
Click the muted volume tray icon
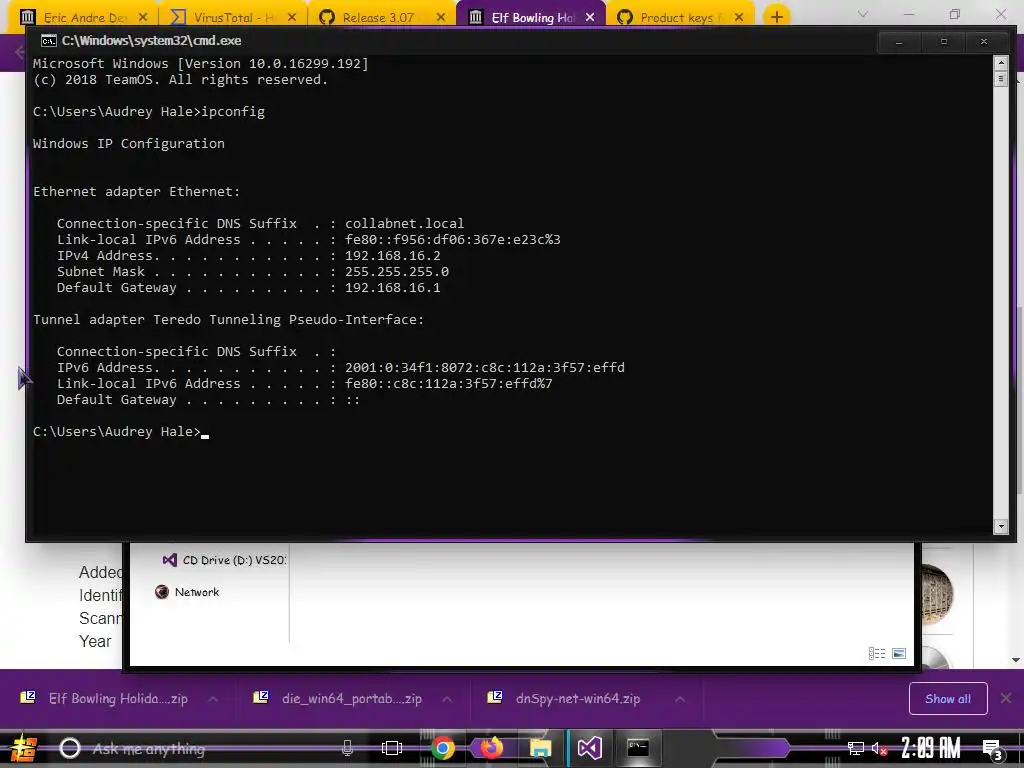(x=879, y=748)
